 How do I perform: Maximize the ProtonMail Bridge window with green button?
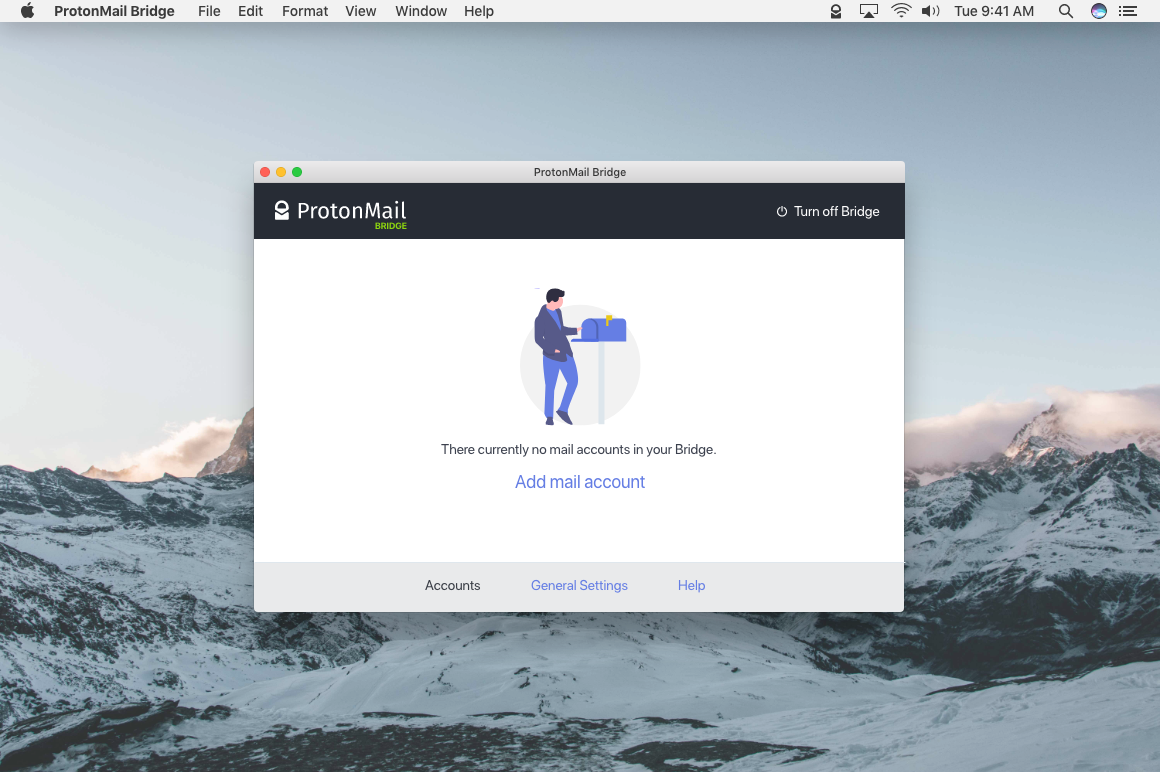click(x=297, y=172)
